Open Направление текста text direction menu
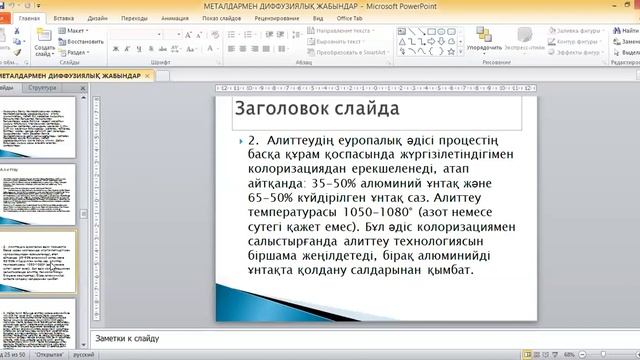 tap(341, 31)
